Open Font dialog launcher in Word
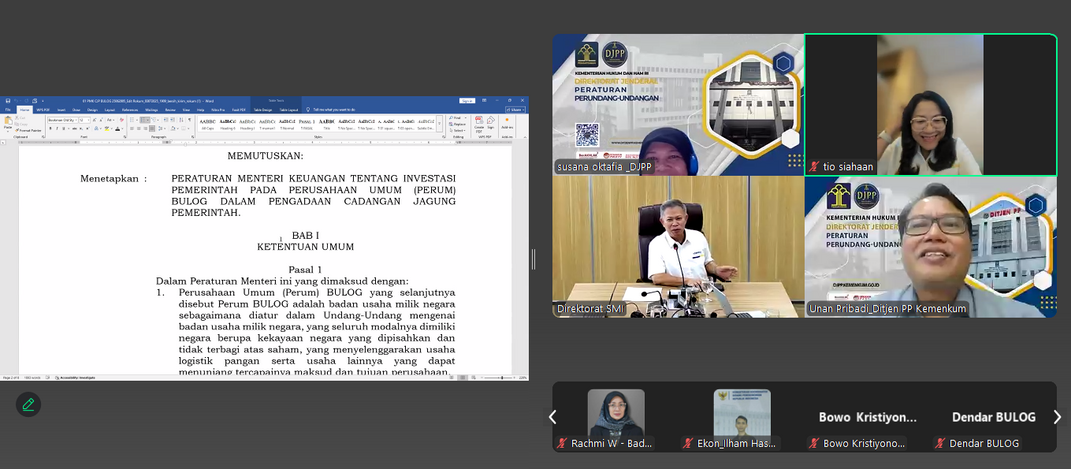 pyautogui.click(x=125, y=137)
